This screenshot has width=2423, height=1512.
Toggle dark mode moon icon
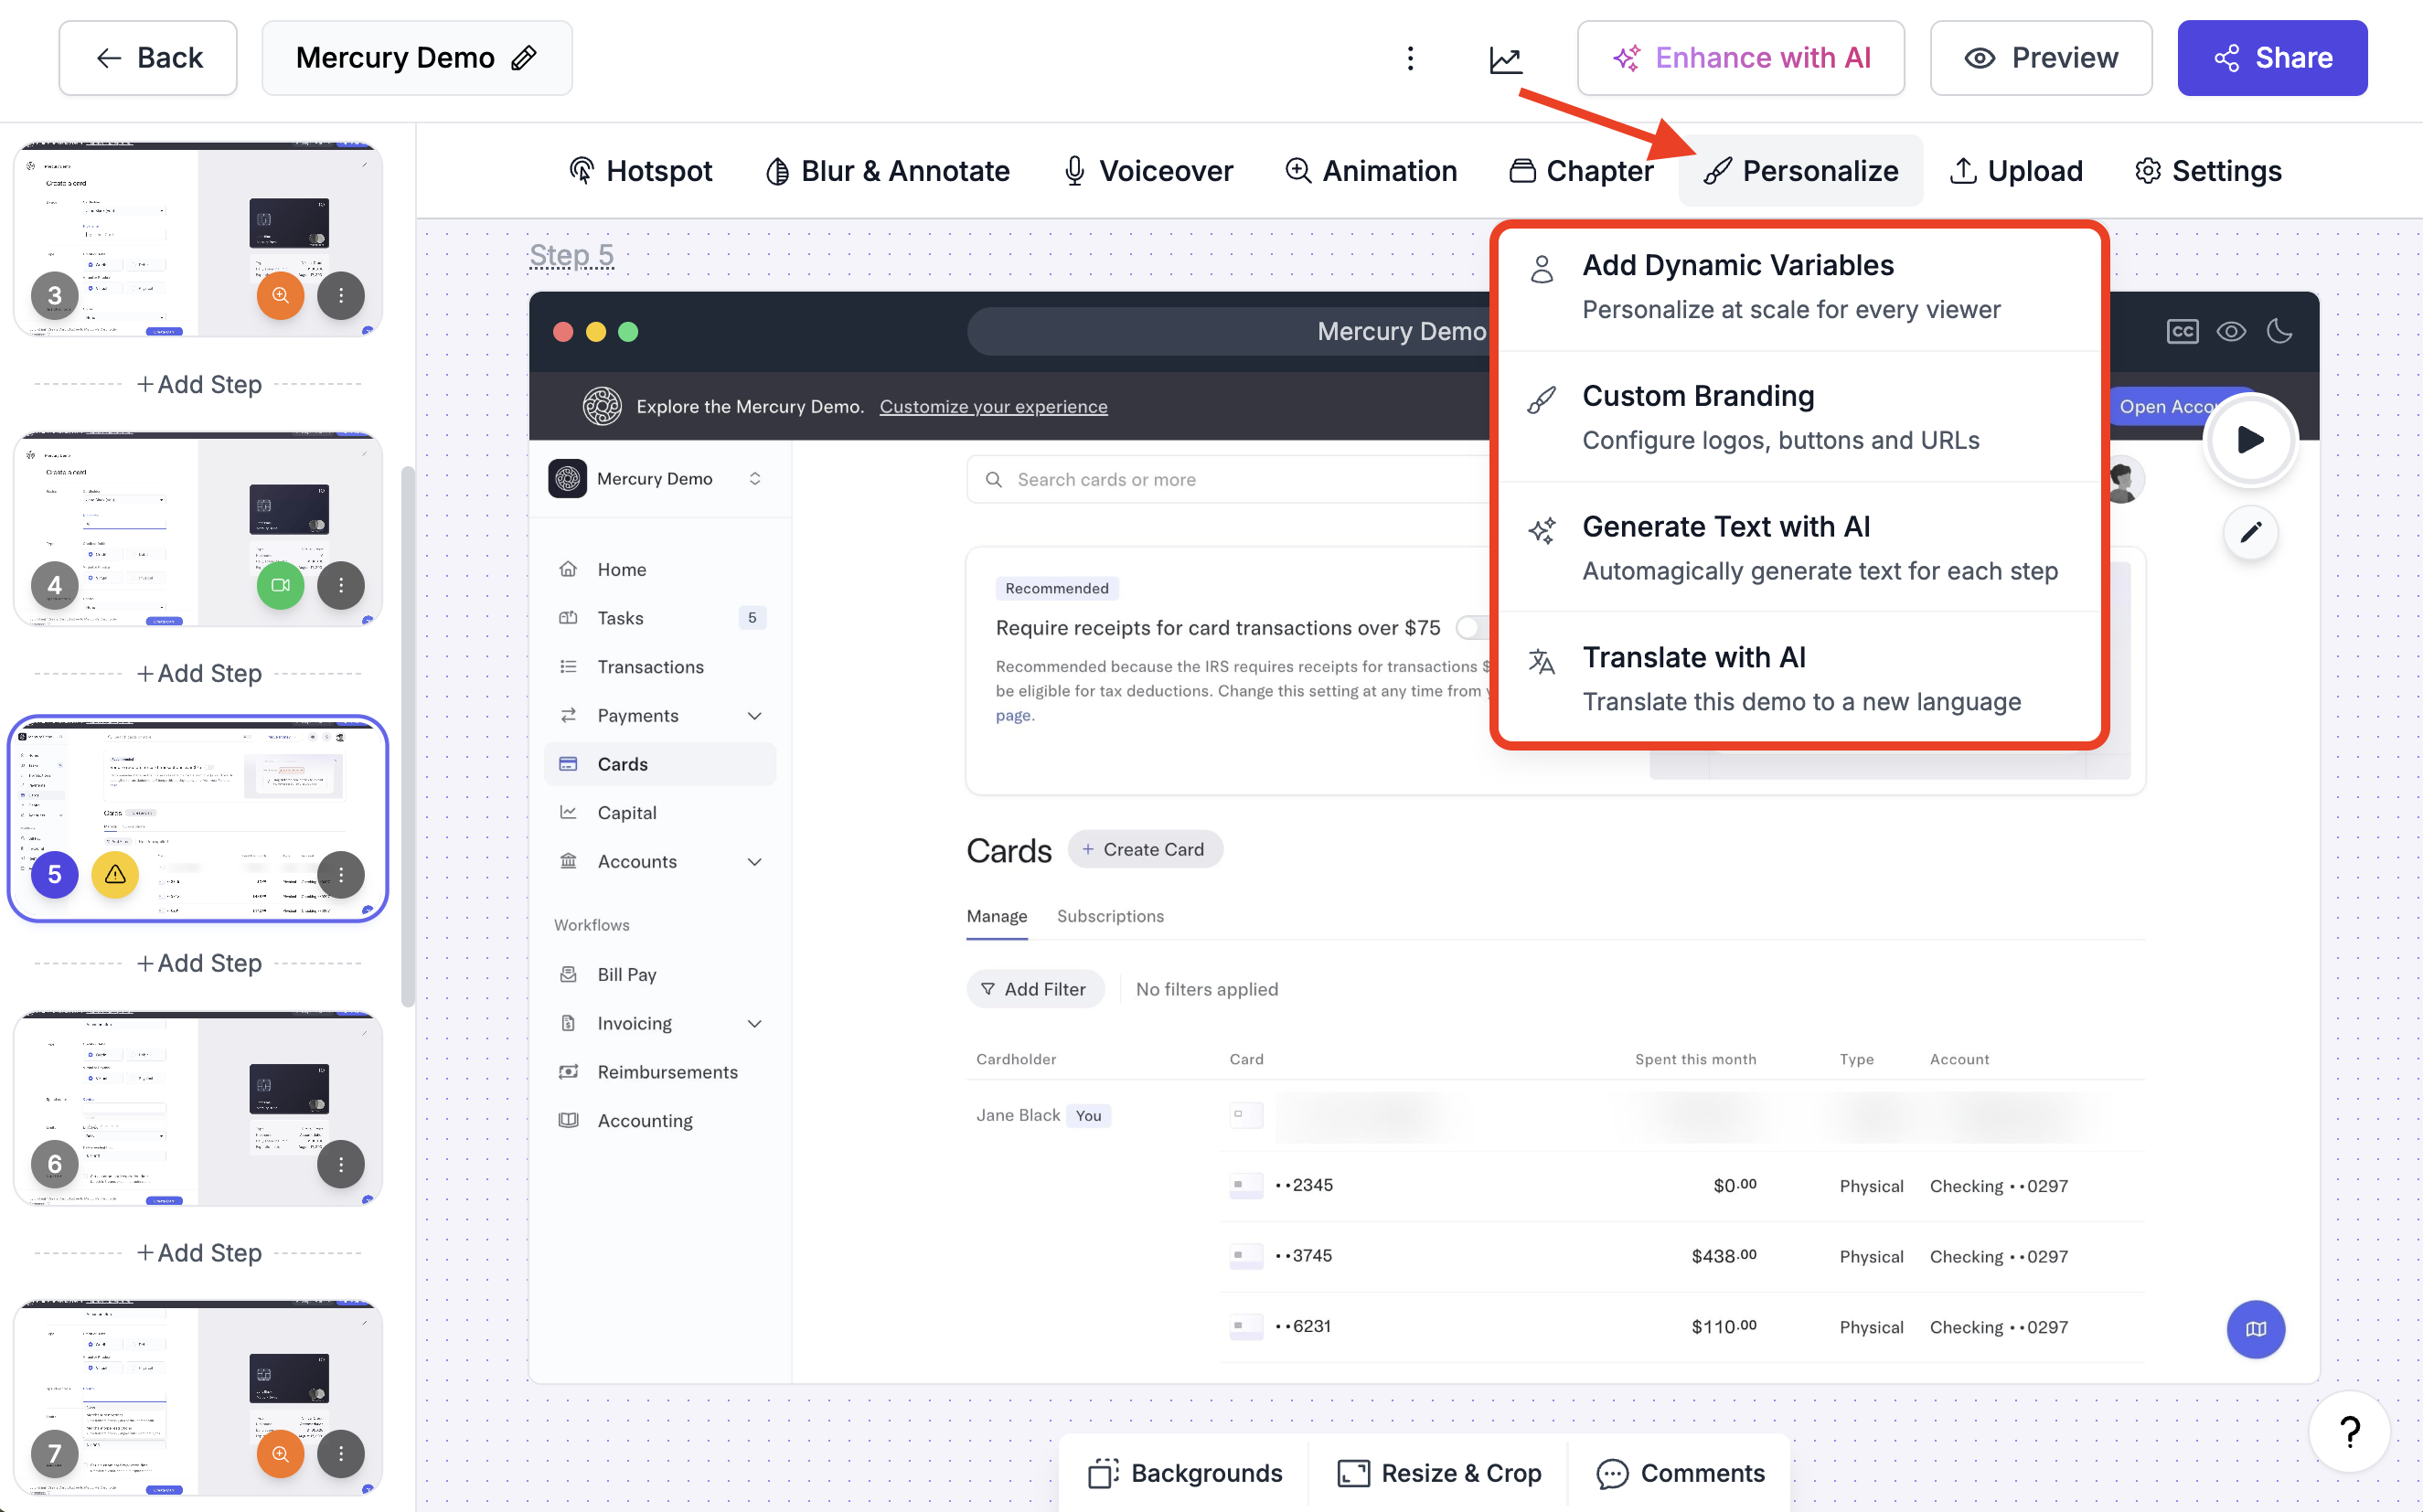(x=2279, y=331)
